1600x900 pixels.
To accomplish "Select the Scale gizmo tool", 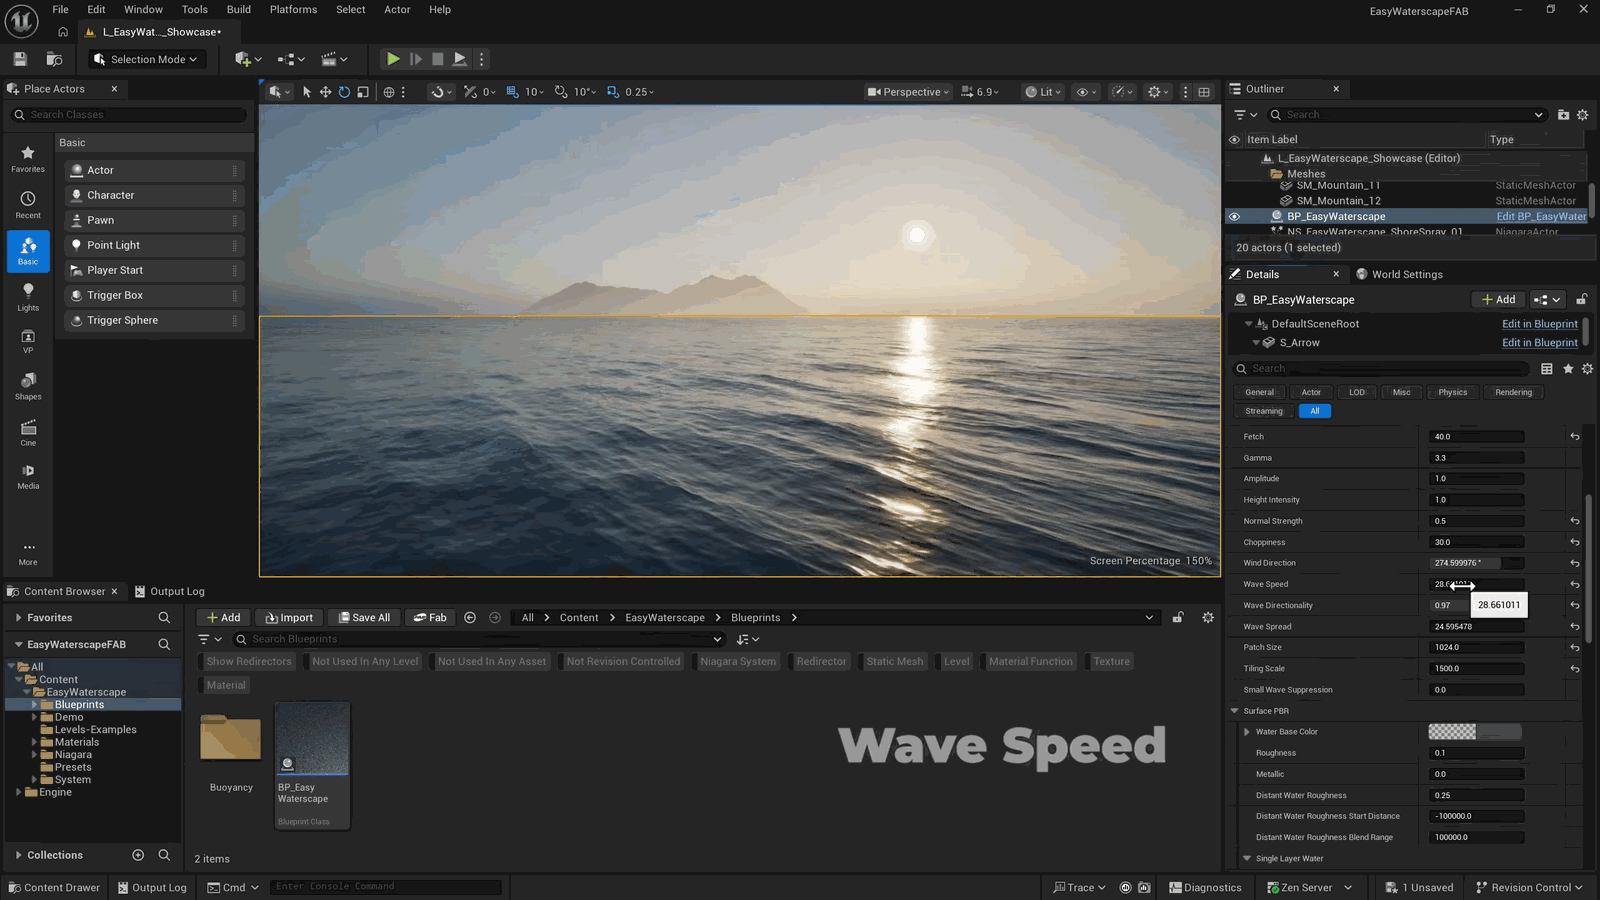I will point(363,92).
